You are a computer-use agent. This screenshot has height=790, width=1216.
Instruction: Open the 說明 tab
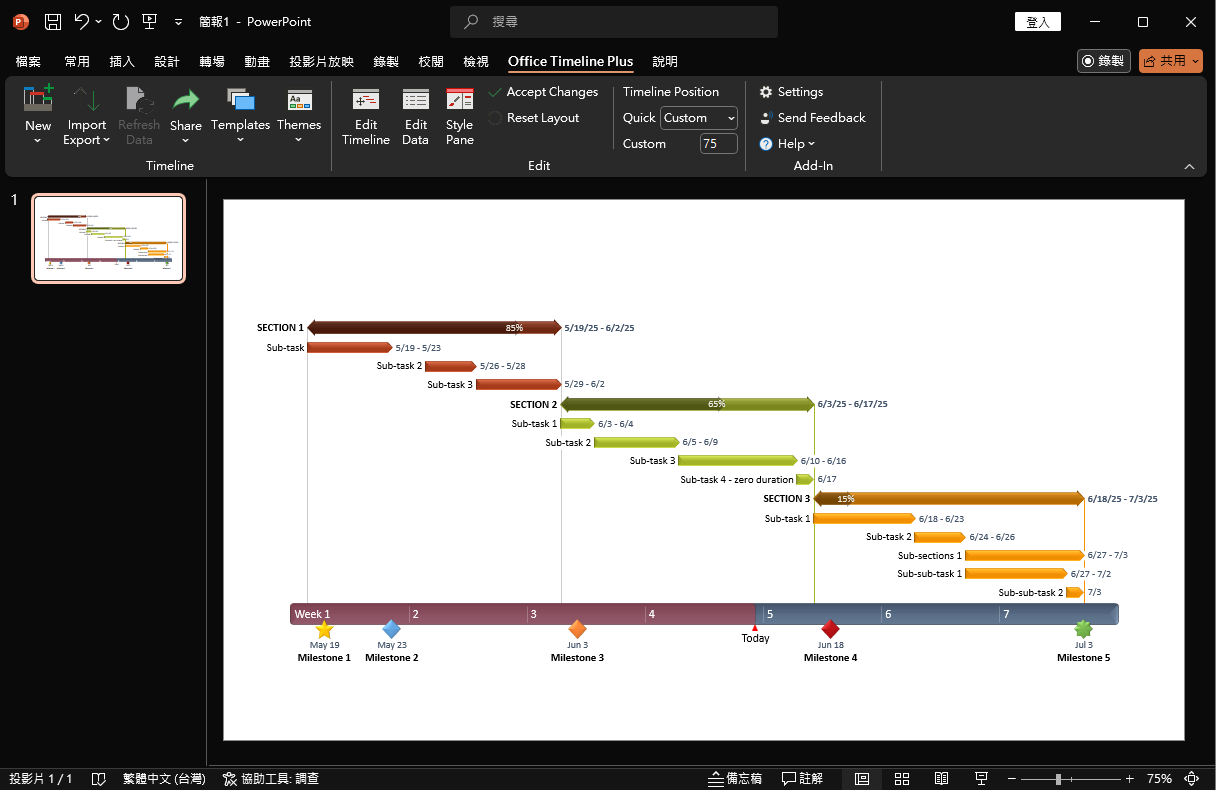click(x=665, y=62)
